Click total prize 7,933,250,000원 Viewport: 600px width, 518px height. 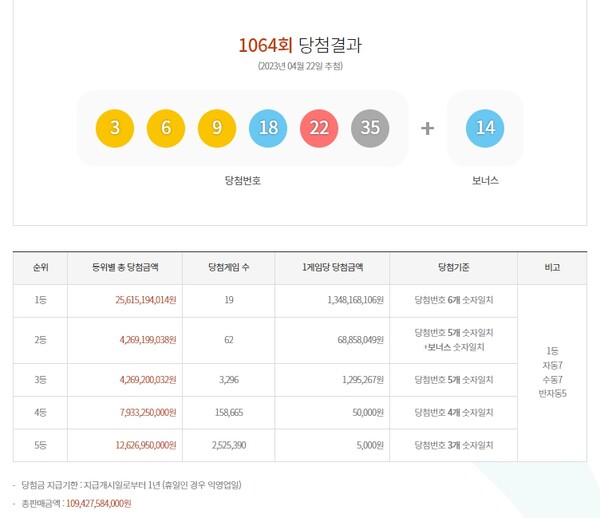tap(148, 412)
